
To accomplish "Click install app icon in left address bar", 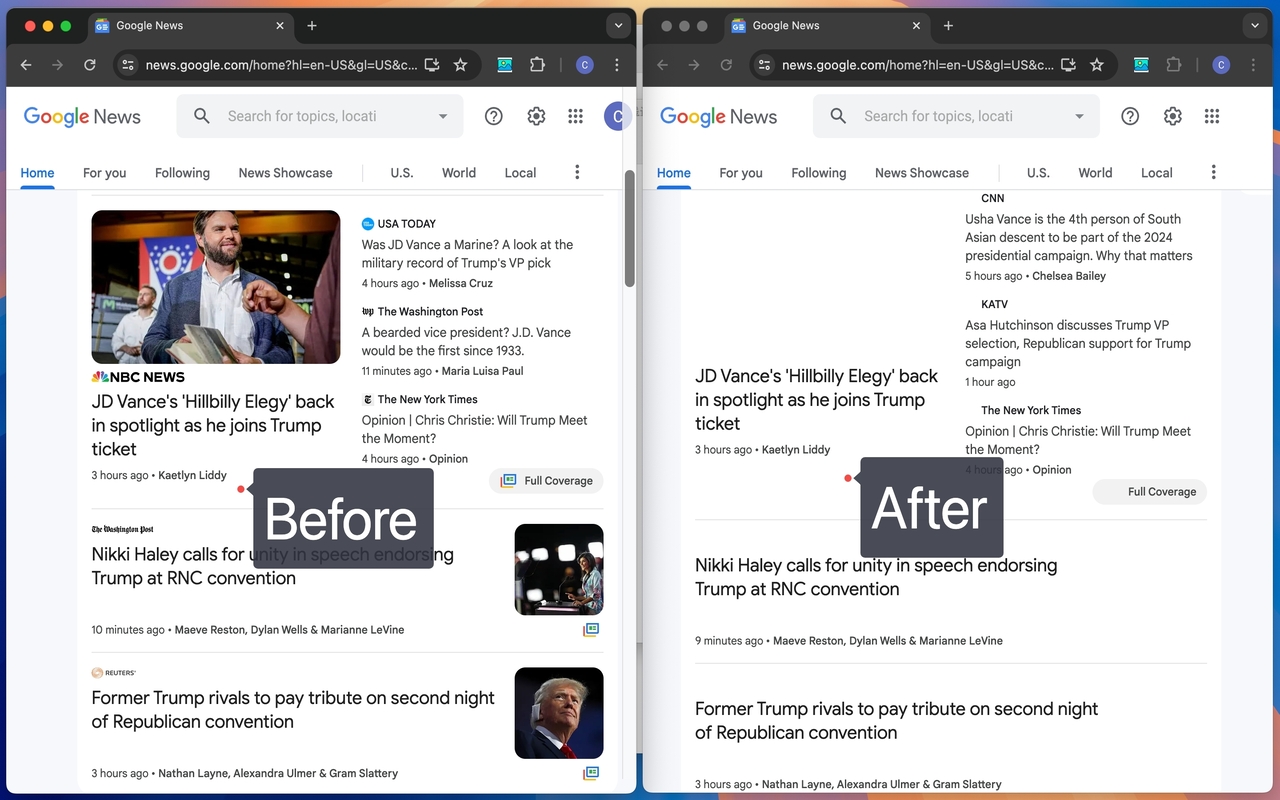I will click(432, 65).
